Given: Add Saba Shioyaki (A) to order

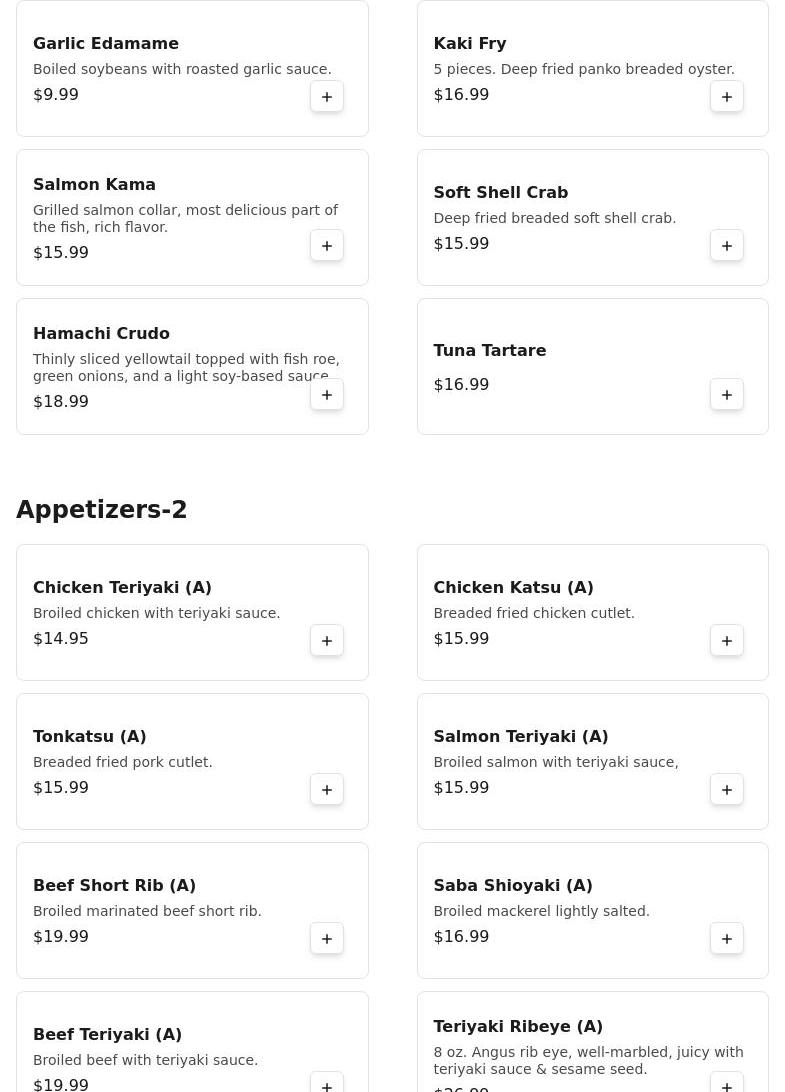Looking at the screenshot, I should [727, 939].
